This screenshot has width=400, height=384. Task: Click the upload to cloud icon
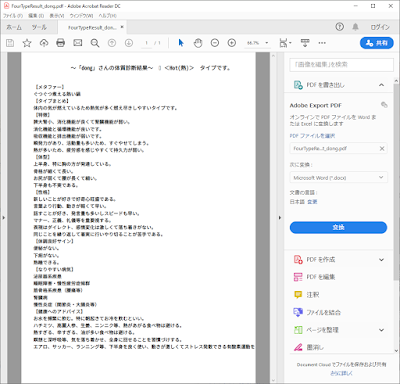[x=44, y=43]
